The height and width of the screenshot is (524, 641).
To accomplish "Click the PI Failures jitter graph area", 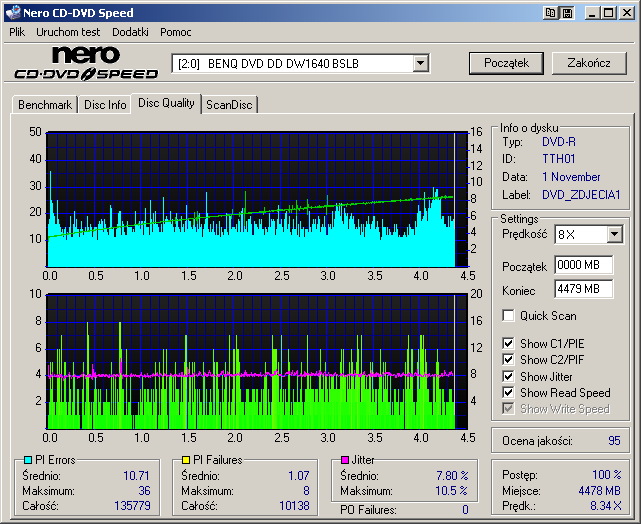I will coord(257,361).
